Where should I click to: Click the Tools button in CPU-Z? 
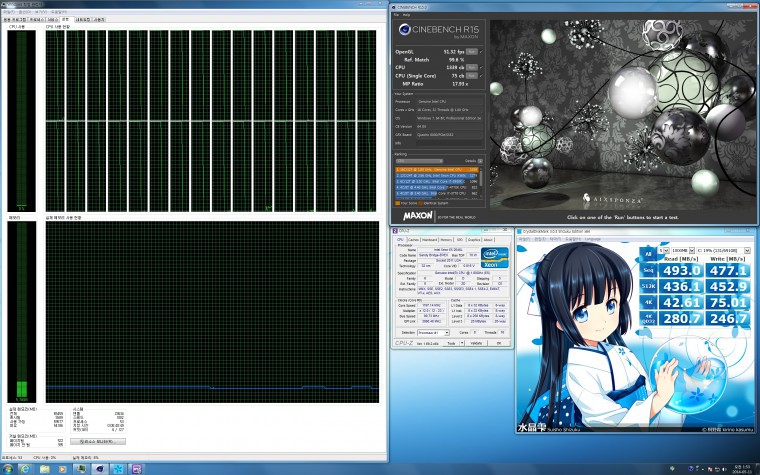(x=451, y=343)
